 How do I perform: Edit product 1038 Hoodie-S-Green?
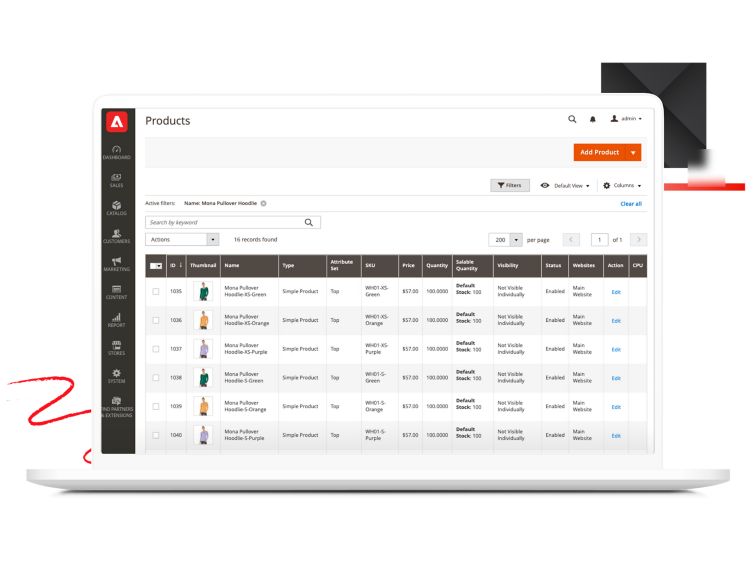point(616,378)
